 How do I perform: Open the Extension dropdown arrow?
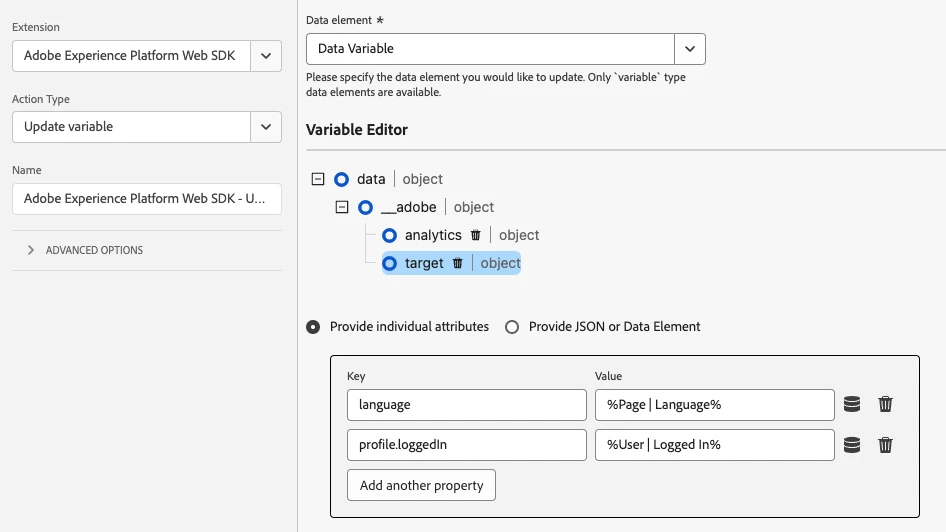(266, 55)
